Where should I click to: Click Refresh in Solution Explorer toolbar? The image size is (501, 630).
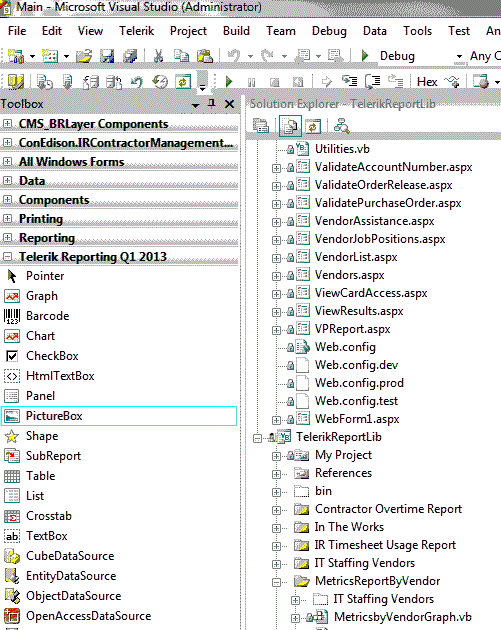click(x=313, y=127)
